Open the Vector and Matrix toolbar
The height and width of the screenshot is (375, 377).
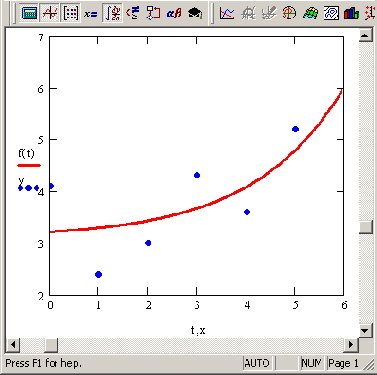point(71,13)
